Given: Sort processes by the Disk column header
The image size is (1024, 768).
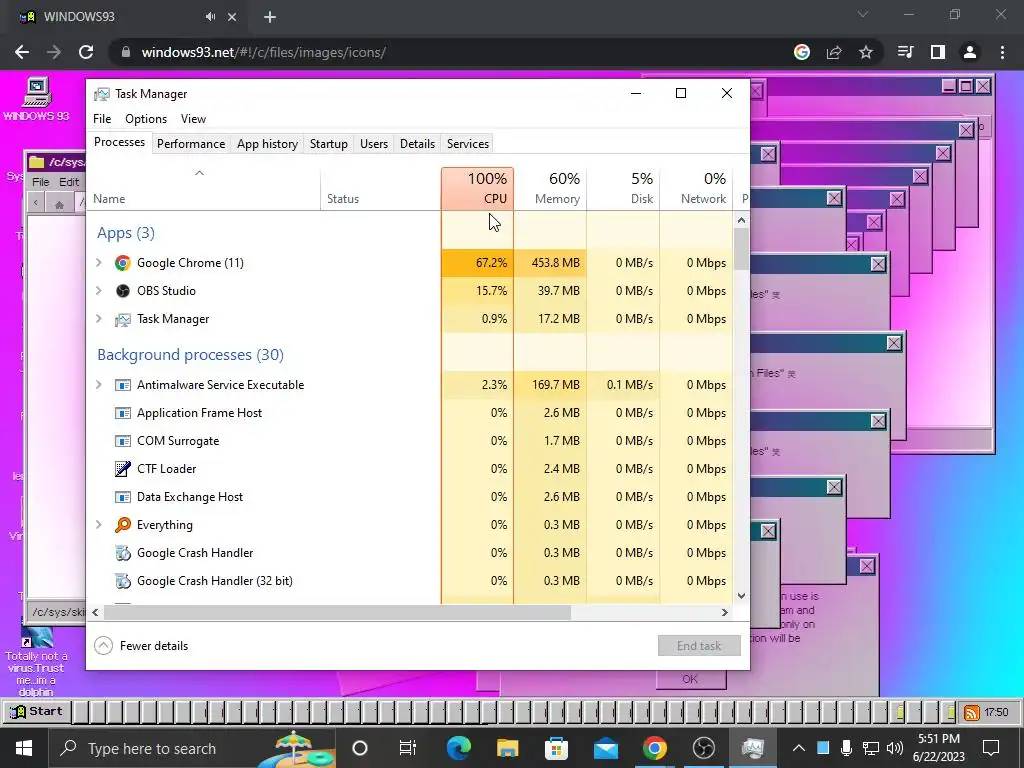Looking at the screenshot, I should tap(624, 189).
